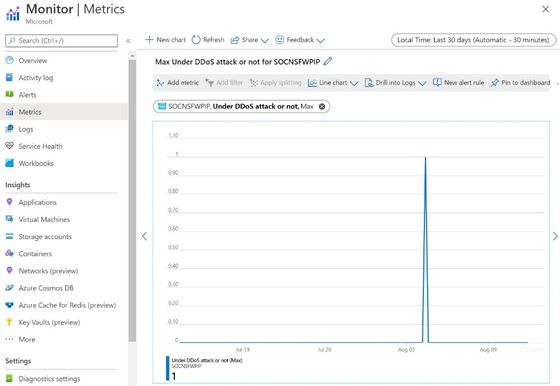Viewport: 560px width, 386px height.
Task: Open Storage accounts insights
Action: coord(45,236)
